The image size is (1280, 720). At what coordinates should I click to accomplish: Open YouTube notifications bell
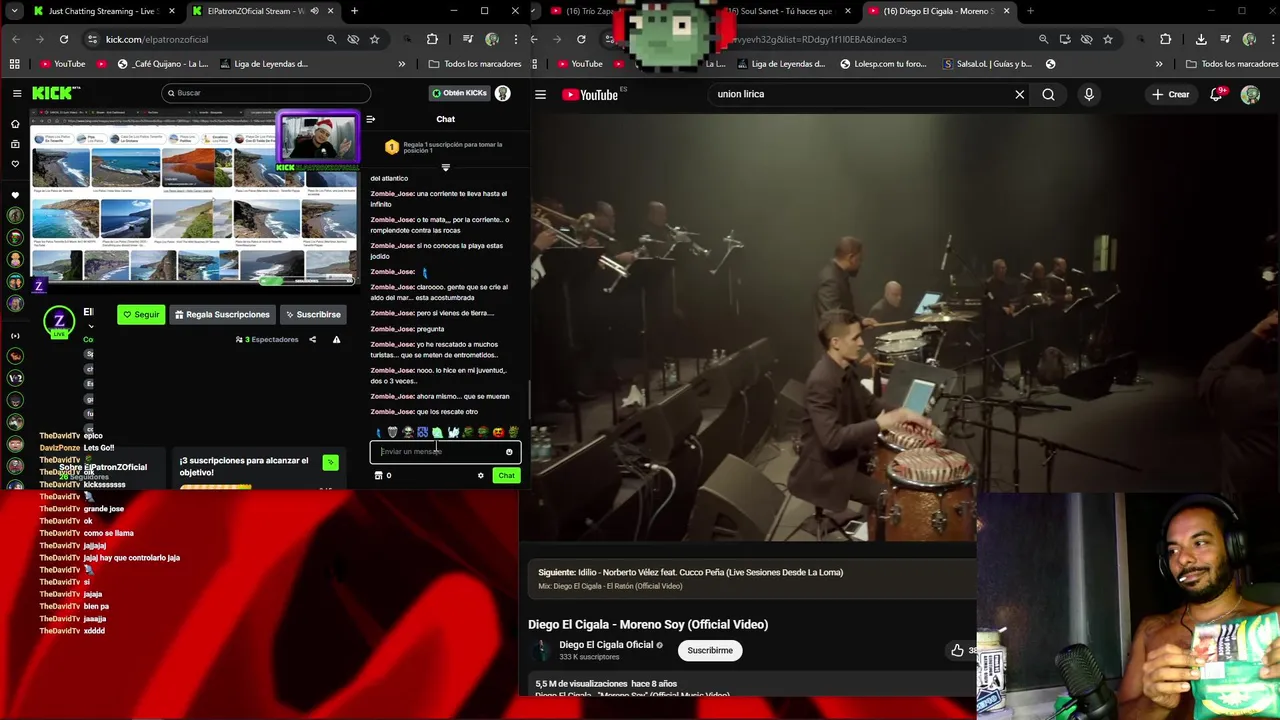click(x=1217, y=94)
